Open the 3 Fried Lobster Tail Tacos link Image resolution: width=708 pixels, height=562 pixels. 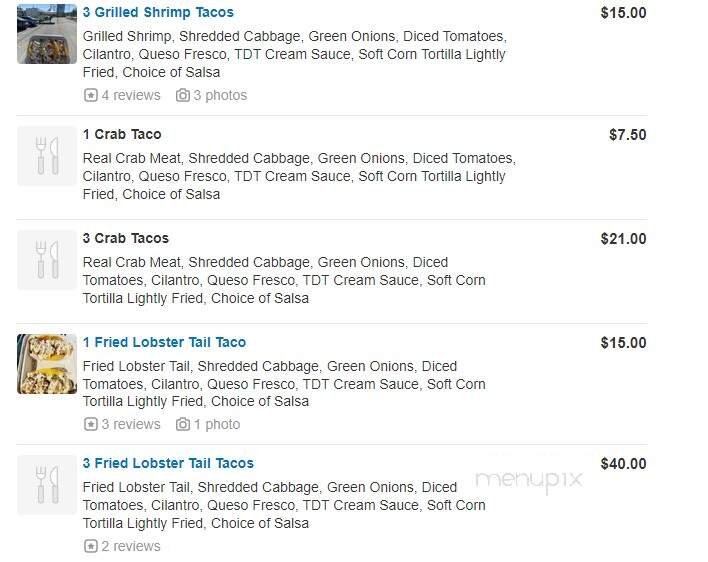tap(168, 463)
